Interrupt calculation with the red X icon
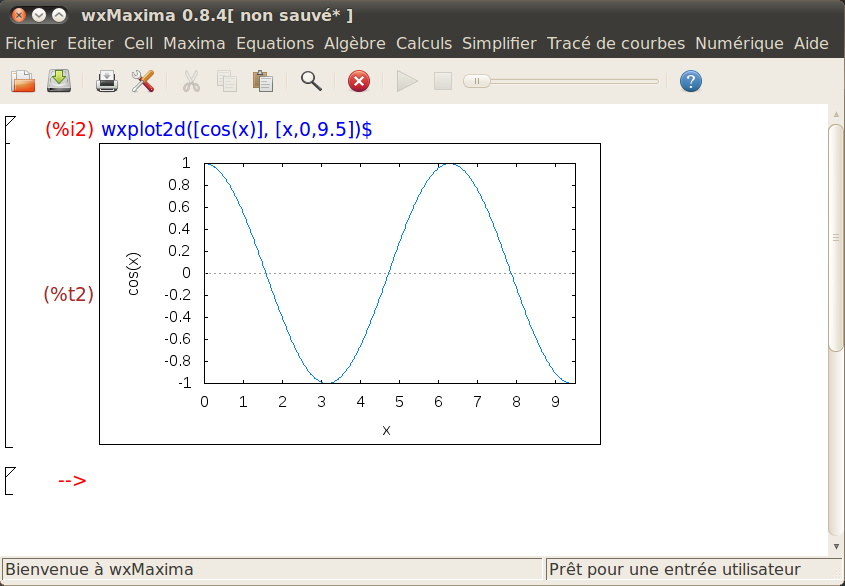Image resolution: width=845 pixels, height=586 pixels. pyautogui.click(x=359, y=81)
